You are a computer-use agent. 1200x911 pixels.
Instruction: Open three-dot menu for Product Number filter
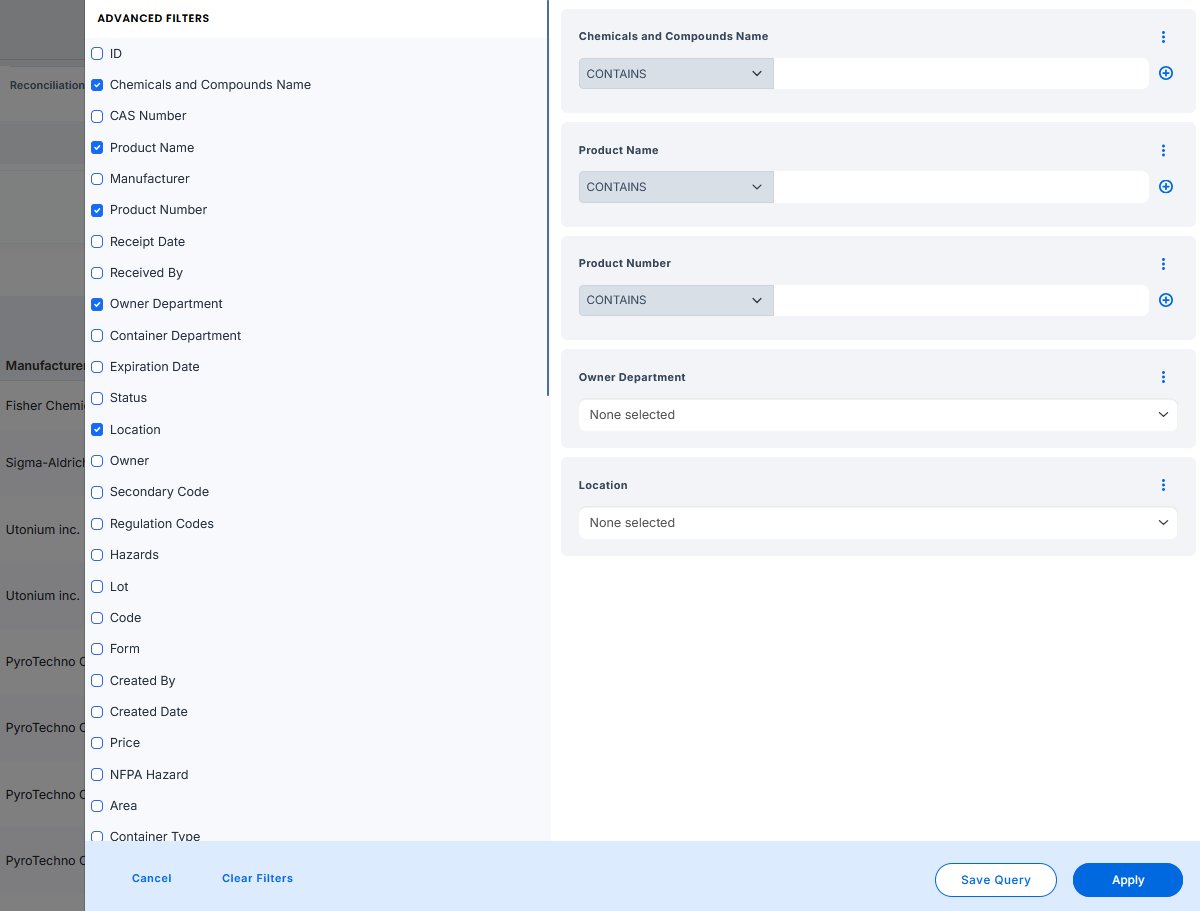point(1163,264)
